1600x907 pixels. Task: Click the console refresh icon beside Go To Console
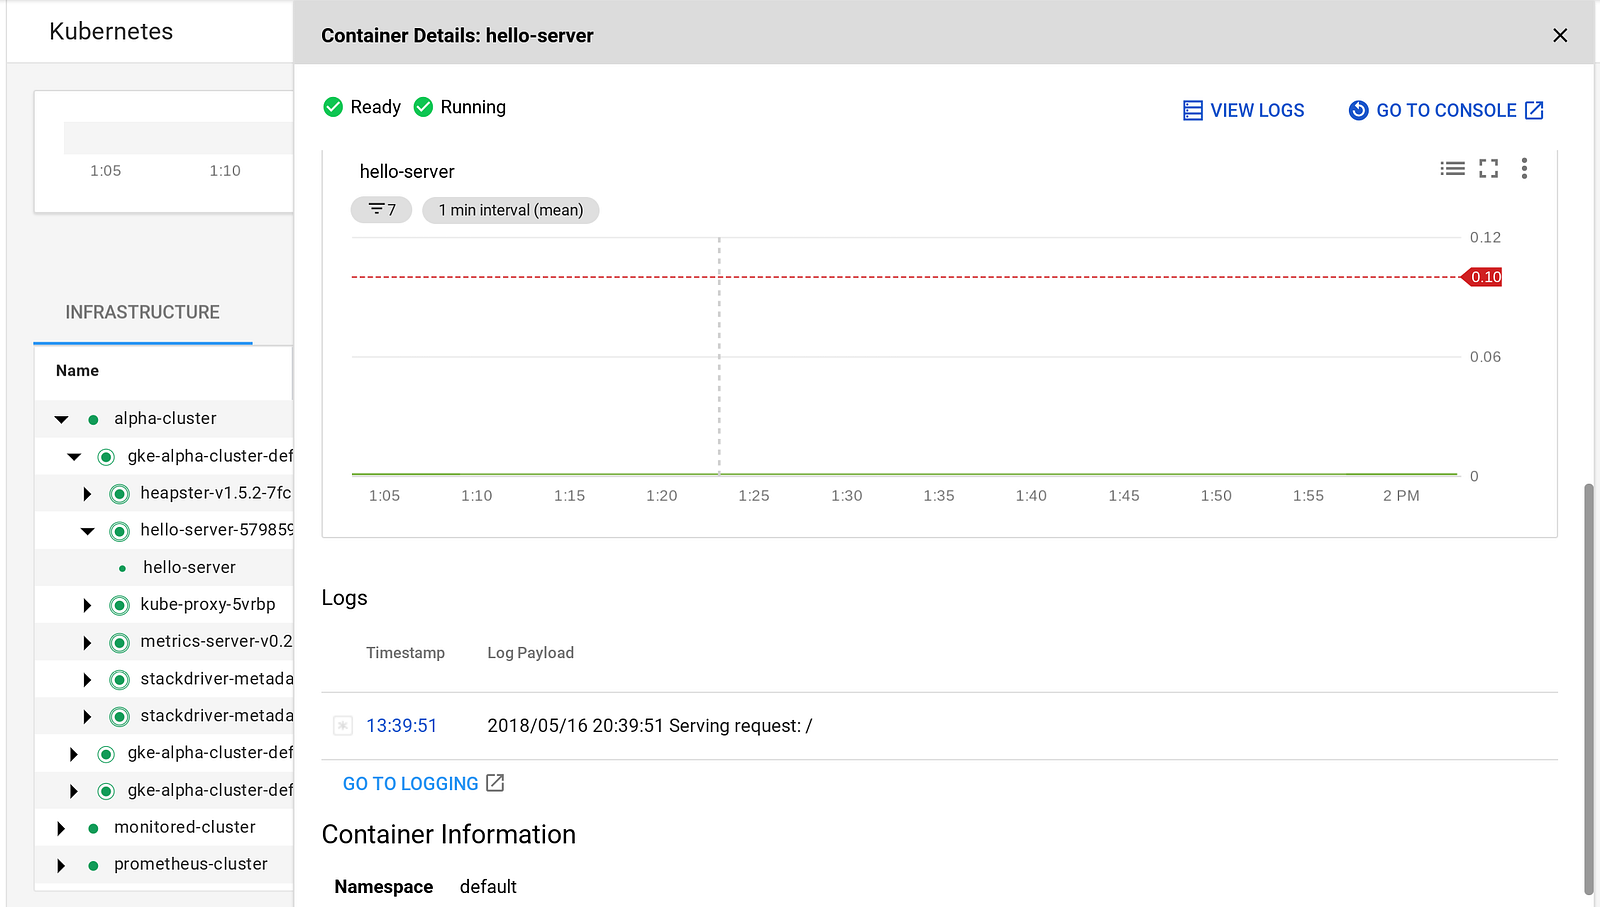point(1358,111)
